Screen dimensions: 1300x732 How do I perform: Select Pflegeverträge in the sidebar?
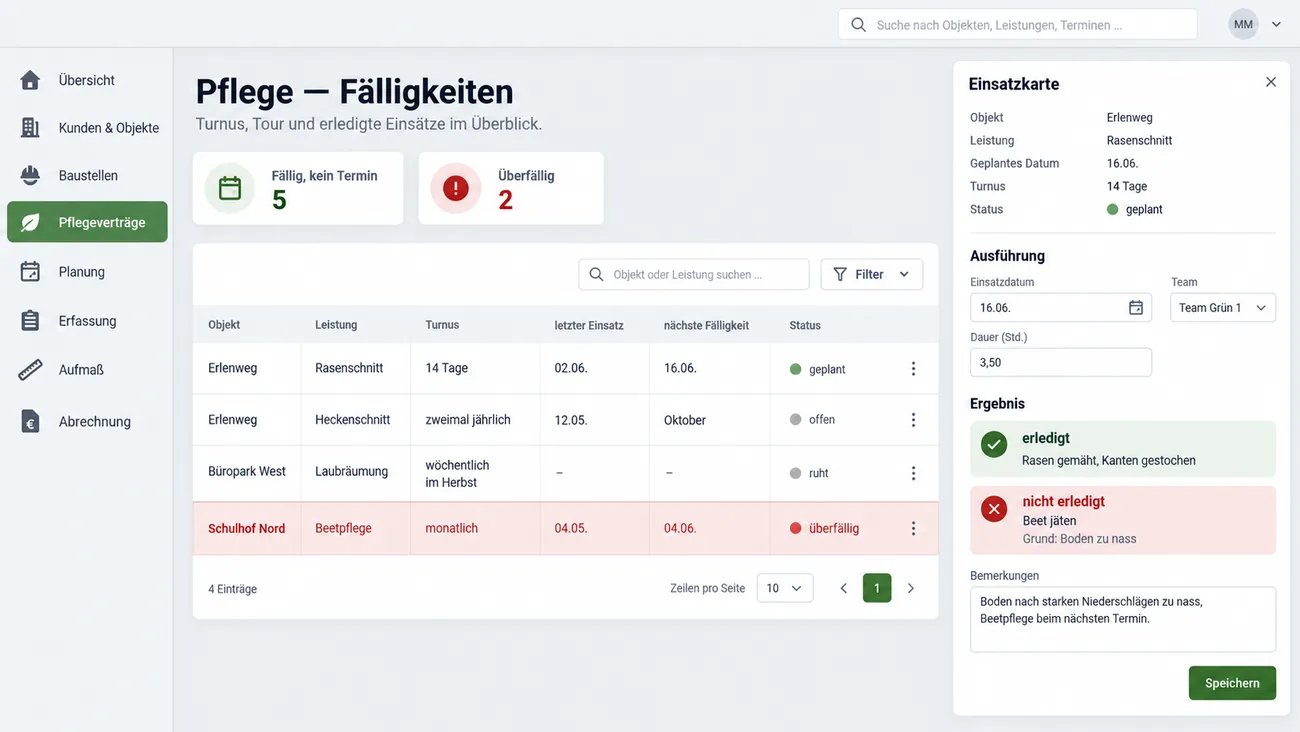click(x=87, y=222)
